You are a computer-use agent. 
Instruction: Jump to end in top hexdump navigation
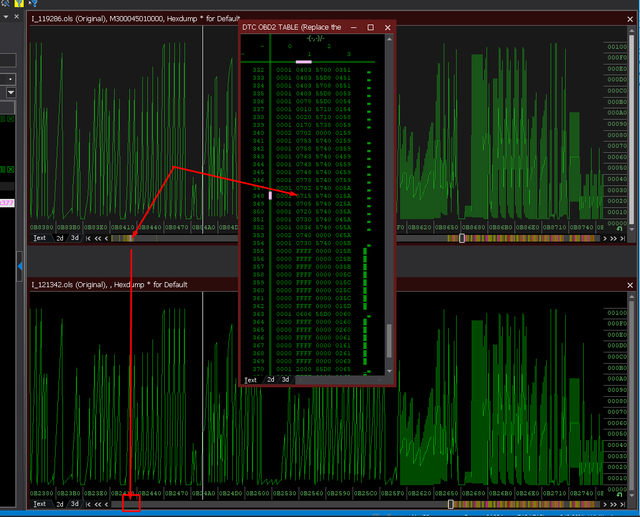point(622,238)
